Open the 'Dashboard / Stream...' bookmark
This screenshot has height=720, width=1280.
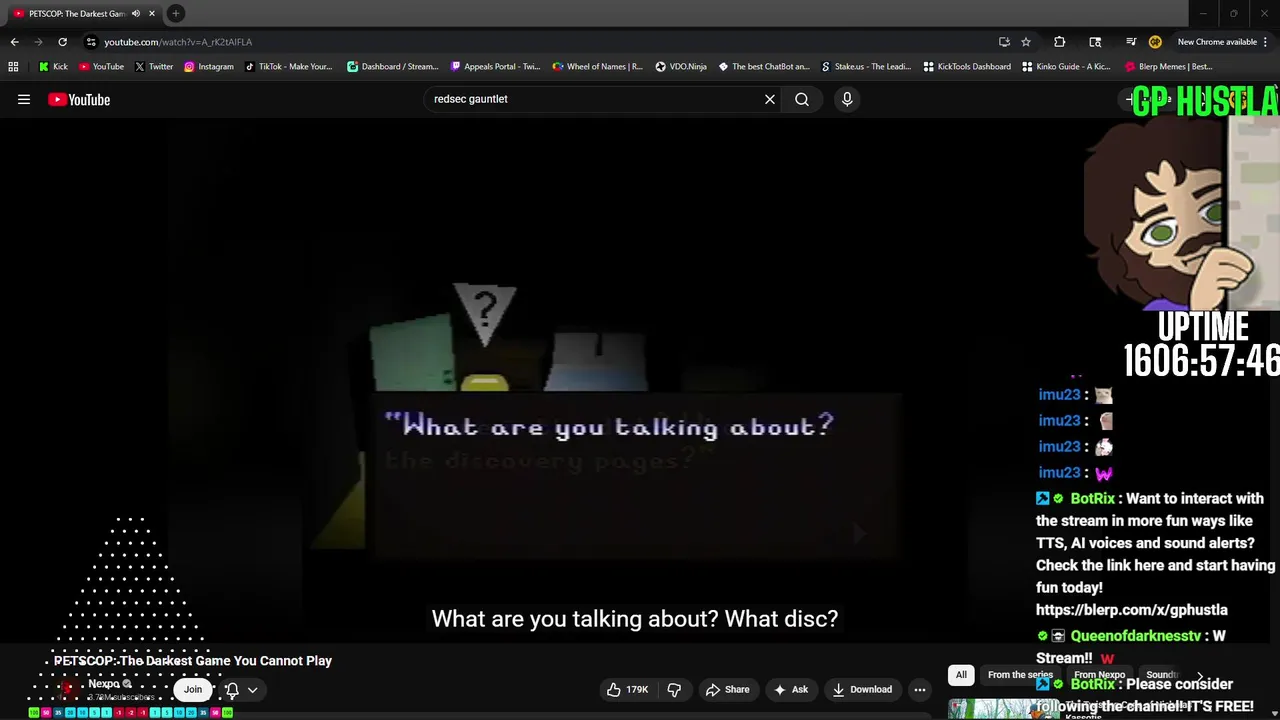pos(392,67)
